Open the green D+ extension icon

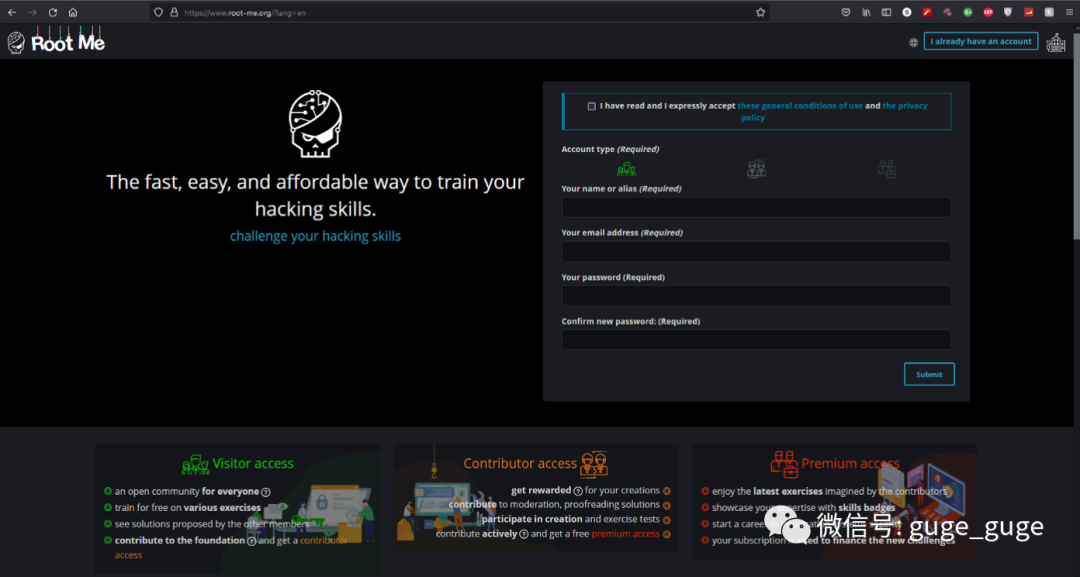[968, 12]
